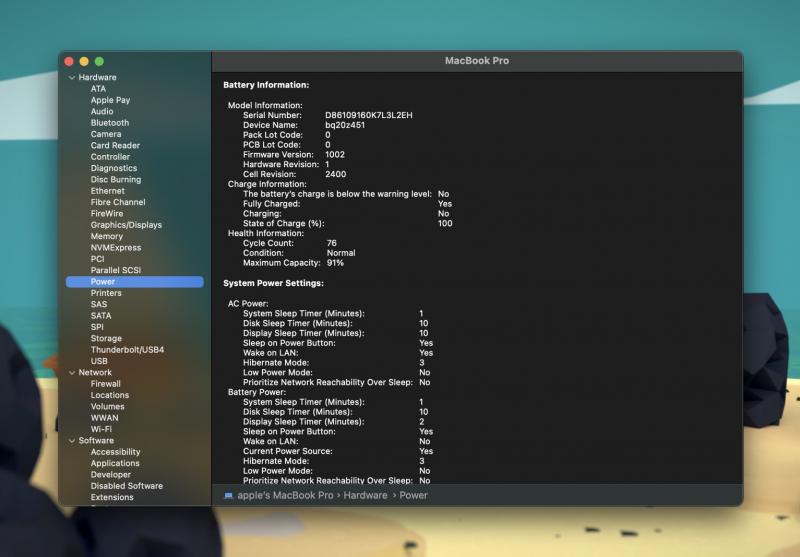Click the MacBook Pro window title
Screen dimensions: 800x557
coord(477,61)
